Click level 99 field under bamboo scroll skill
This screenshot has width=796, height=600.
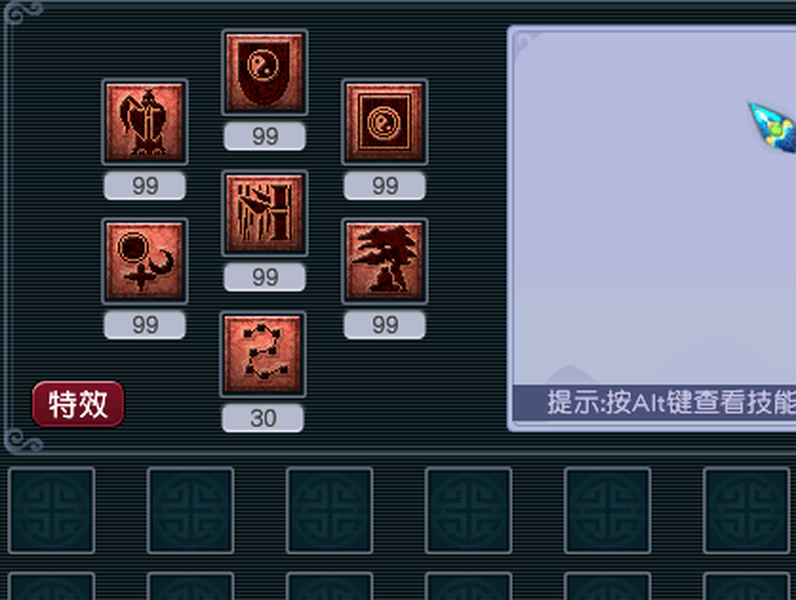coord(264,277)
